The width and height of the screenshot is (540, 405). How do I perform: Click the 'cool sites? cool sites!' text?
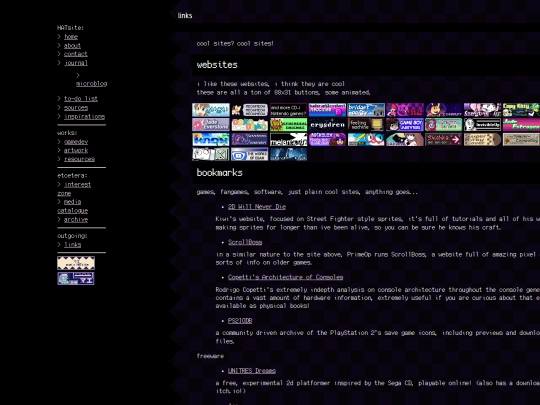(235, 43)
